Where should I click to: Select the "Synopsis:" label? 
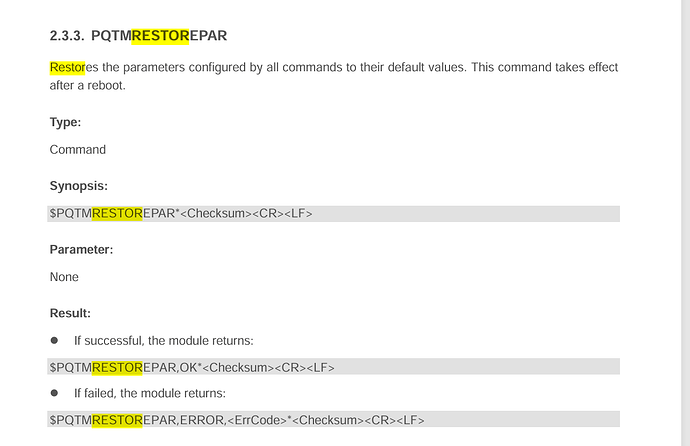pyautogui.click(x=78, y=186)
